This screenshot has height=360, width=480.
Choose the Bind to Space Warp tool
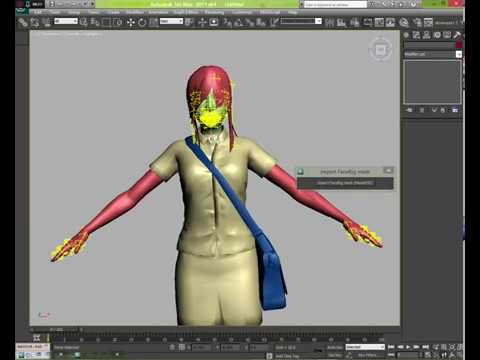[x=46, y=22]
